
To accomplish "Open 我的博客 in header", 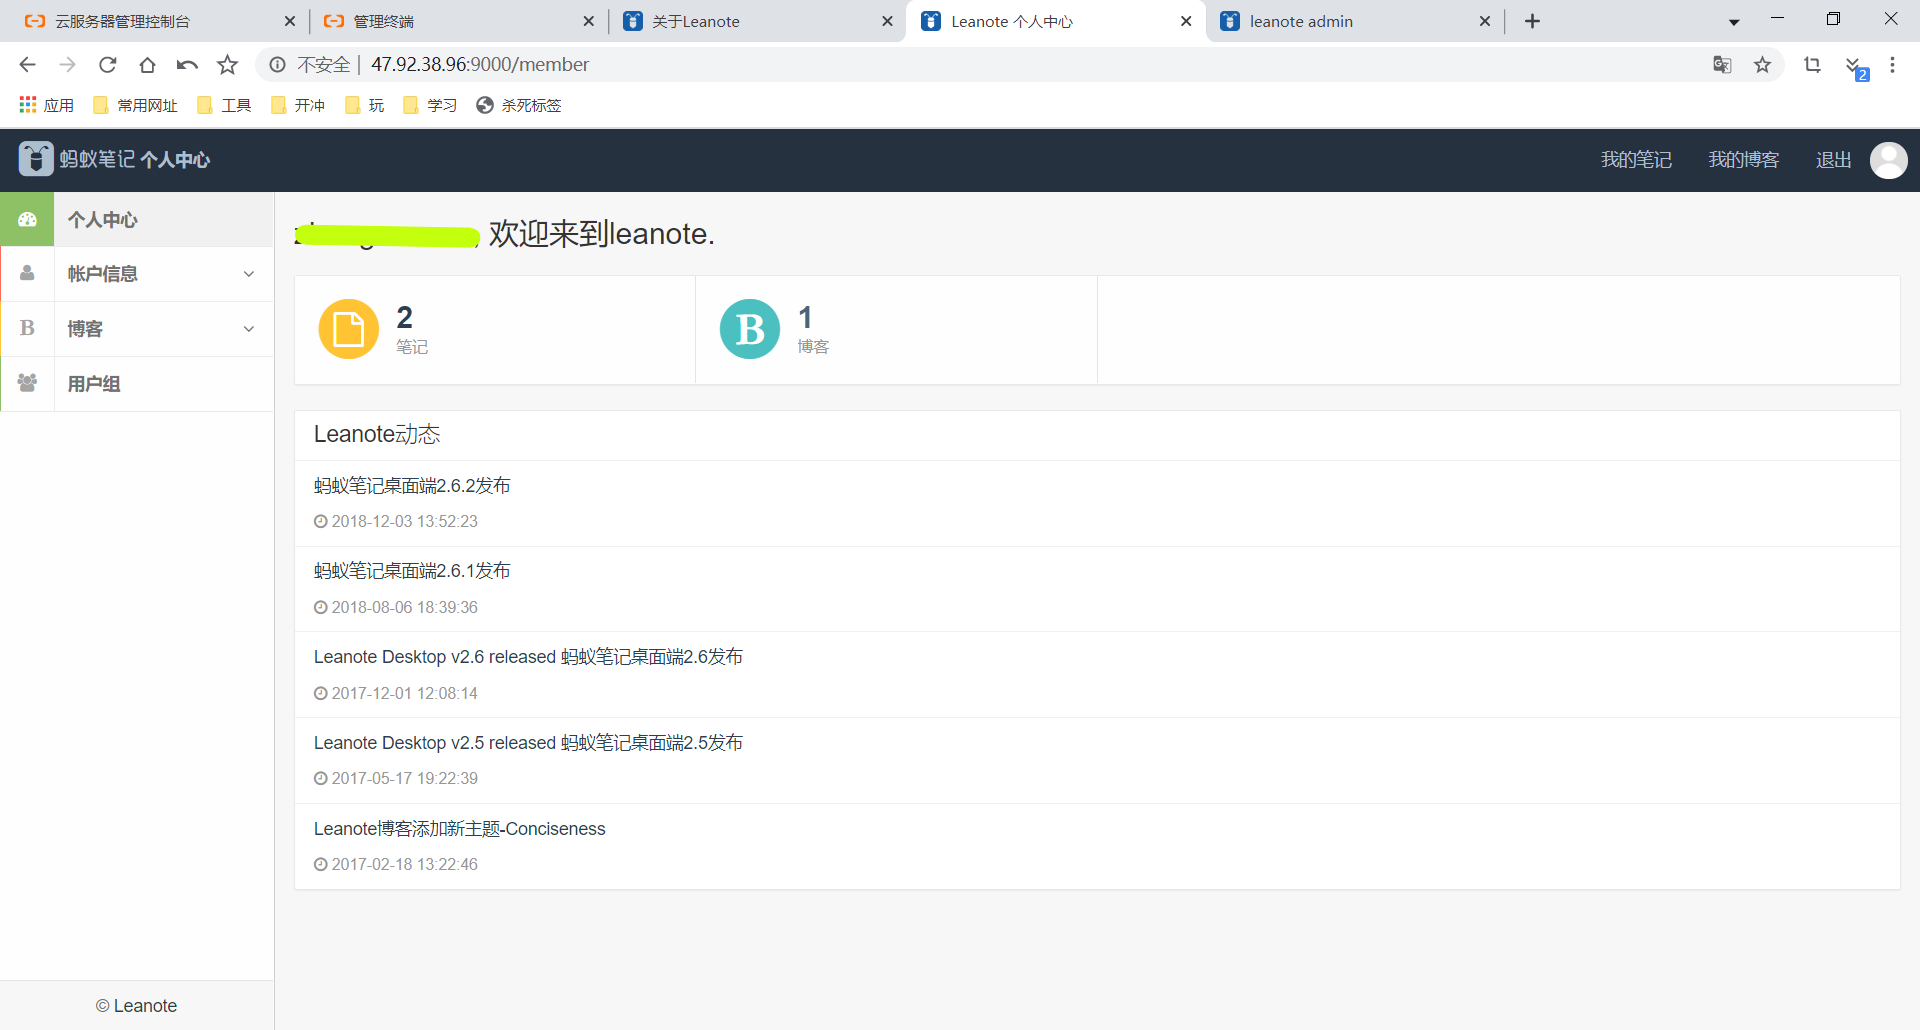I will click(x=1744, y=160).
